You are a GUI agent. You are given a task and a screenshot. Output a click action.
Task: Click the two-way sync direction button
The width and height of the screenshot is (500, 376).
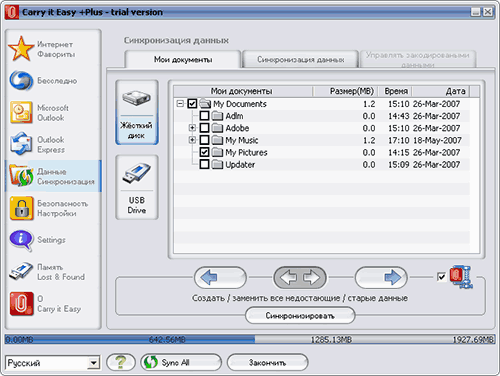click(x=300, y=277)
